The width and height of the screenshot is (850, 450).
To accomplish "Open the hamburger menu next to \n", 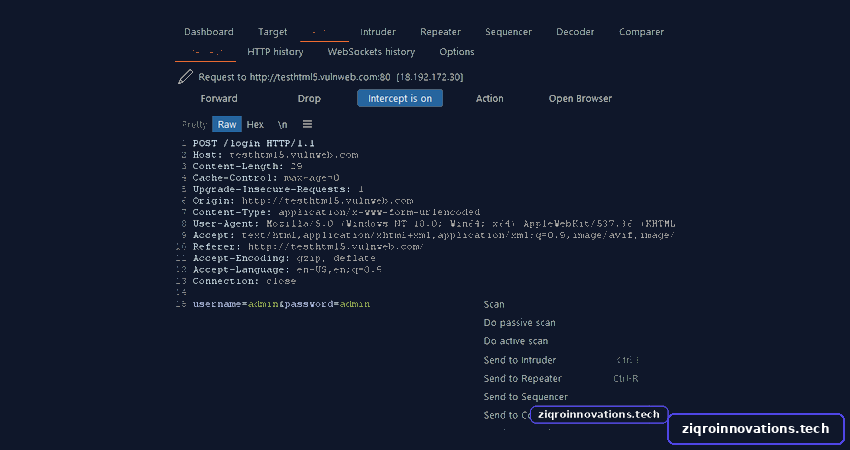I will click(x=307, y=124).
